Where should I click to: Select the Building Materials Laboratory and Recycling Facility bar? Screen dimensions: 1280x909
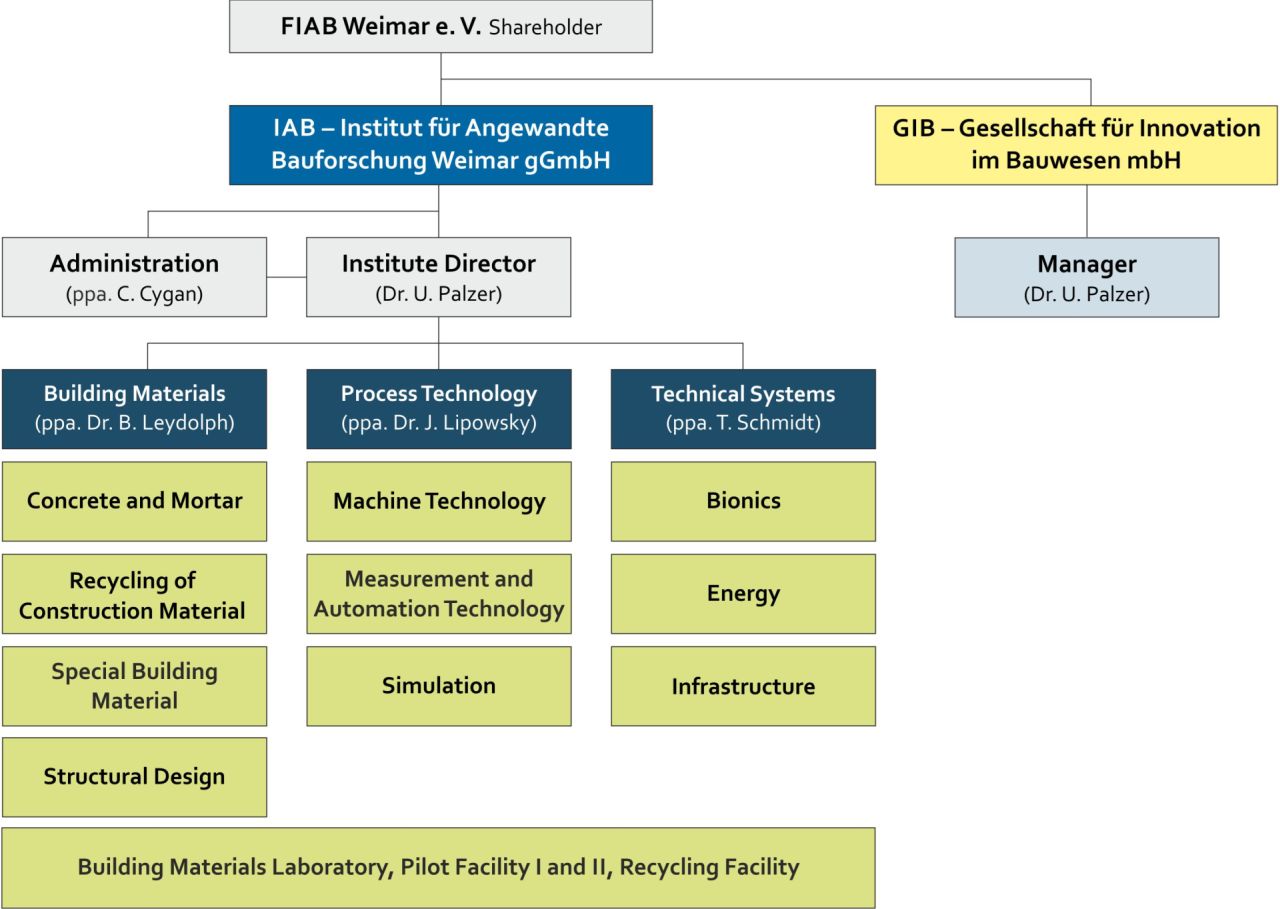pos(437,866)
